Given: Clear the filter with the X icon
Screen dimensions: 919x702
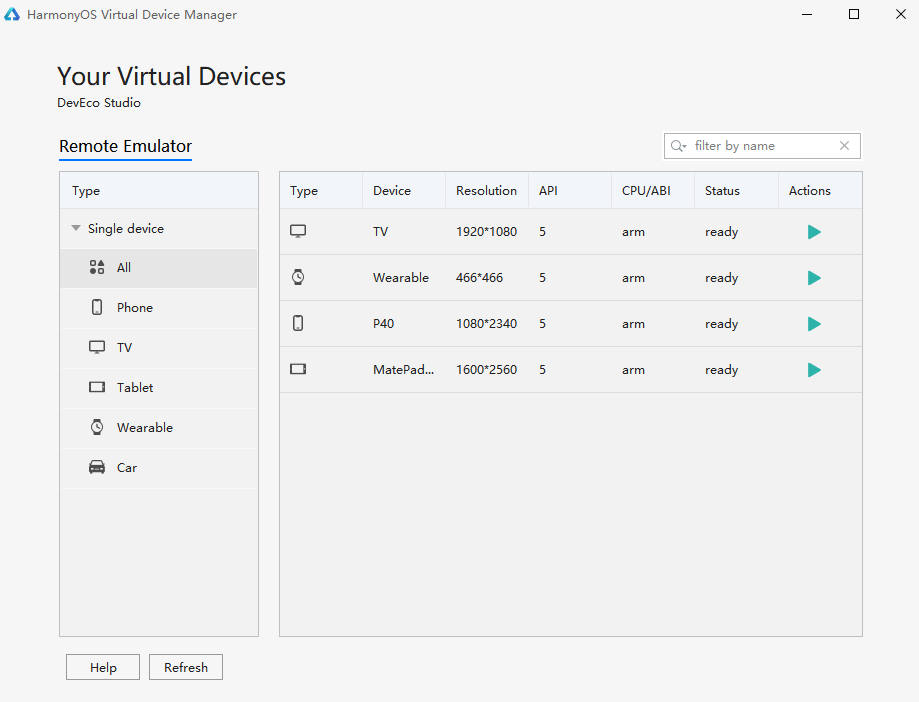Looking at the screenshot, I should click(x=844, y=146).
